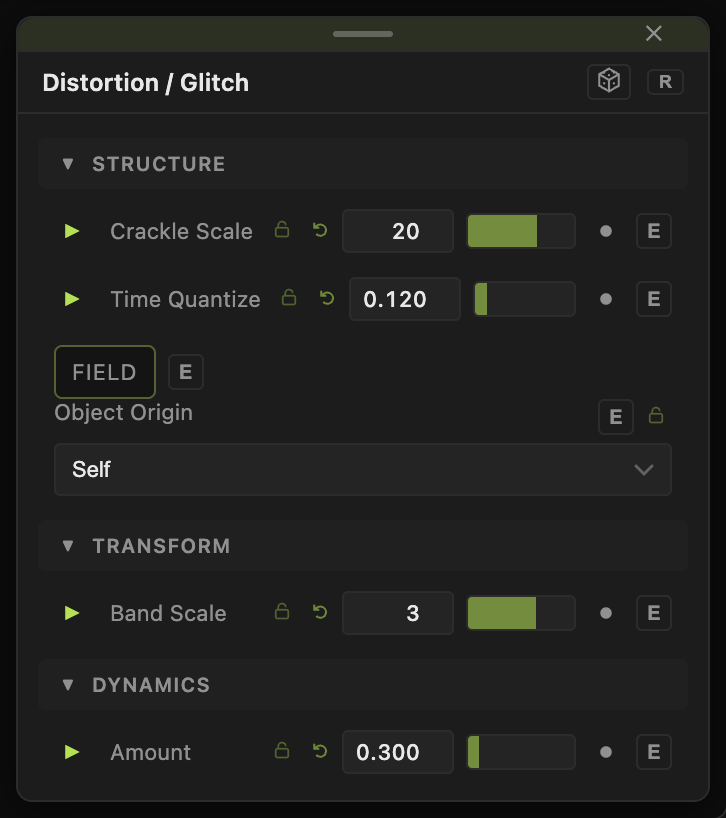Image resolution: width=726 pixels, height=818 pixels.
Task: Toggle the Time Quantize lock icon
Action: [x=289, y=298]
